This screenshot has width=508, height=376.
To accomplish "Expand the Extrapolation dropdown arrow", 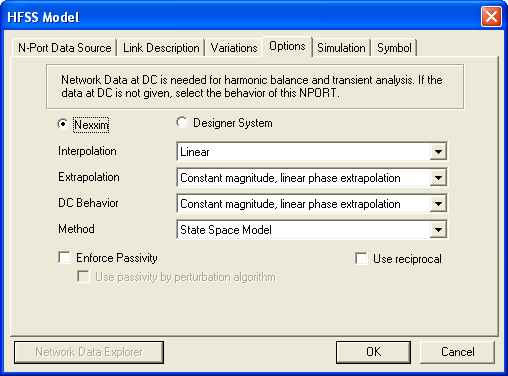I will coord(438,178).
